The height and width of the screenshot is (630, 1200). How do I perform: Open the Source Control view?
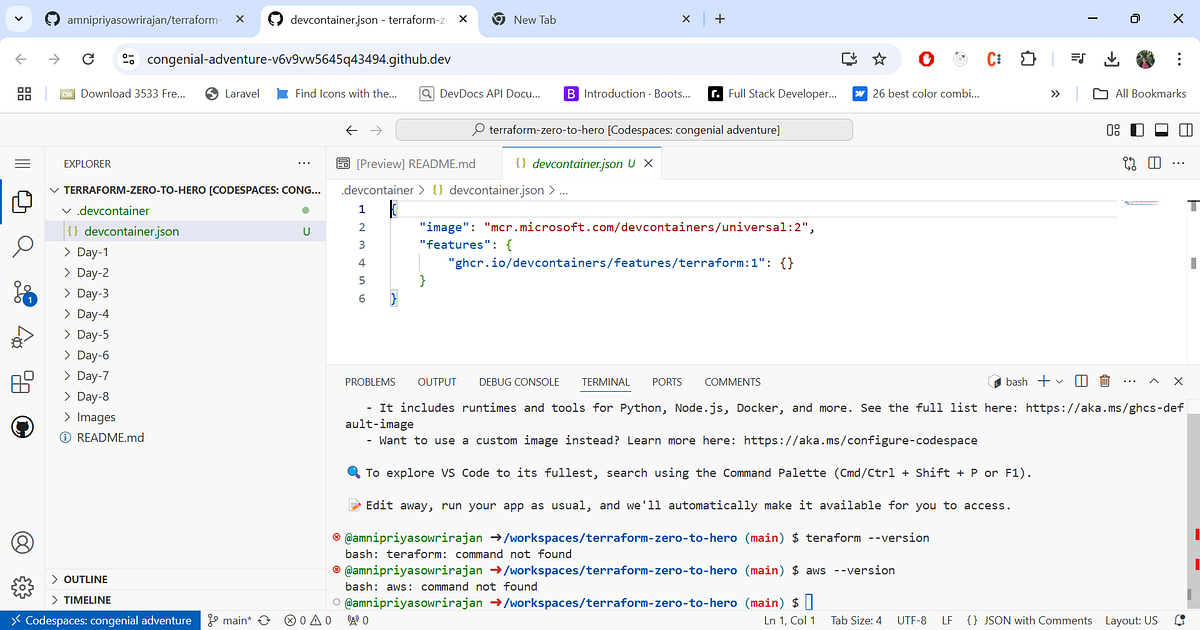coord(21,291)
